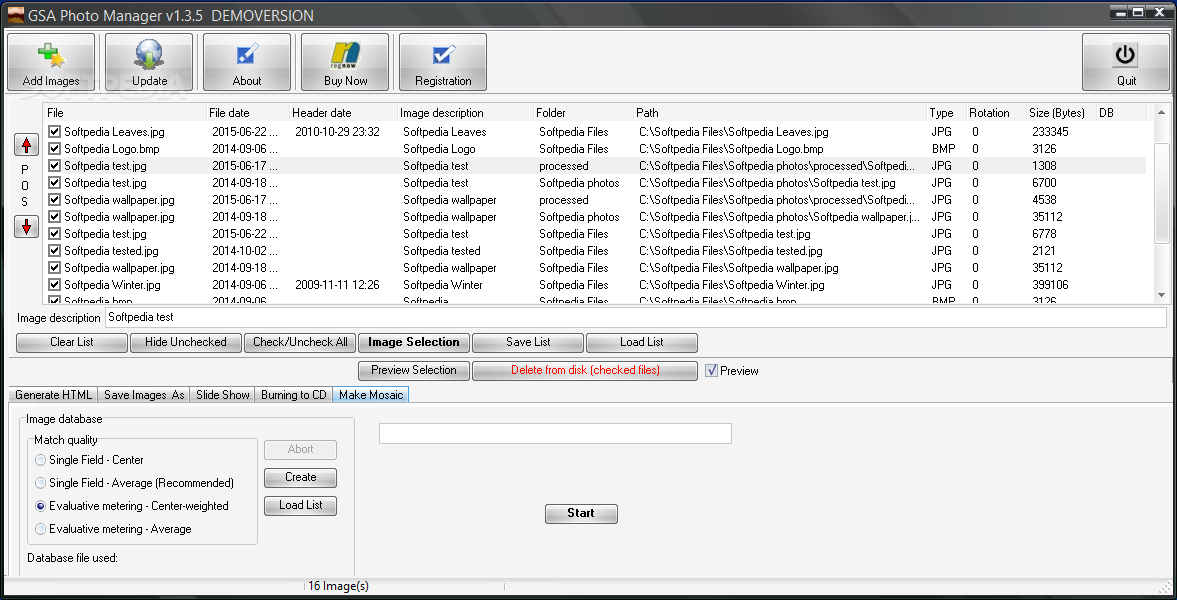Image resolution: width=1177 pixels, height=600 pixels.
Task: Click Load List button beside Save List
Action: coord(642,342)
